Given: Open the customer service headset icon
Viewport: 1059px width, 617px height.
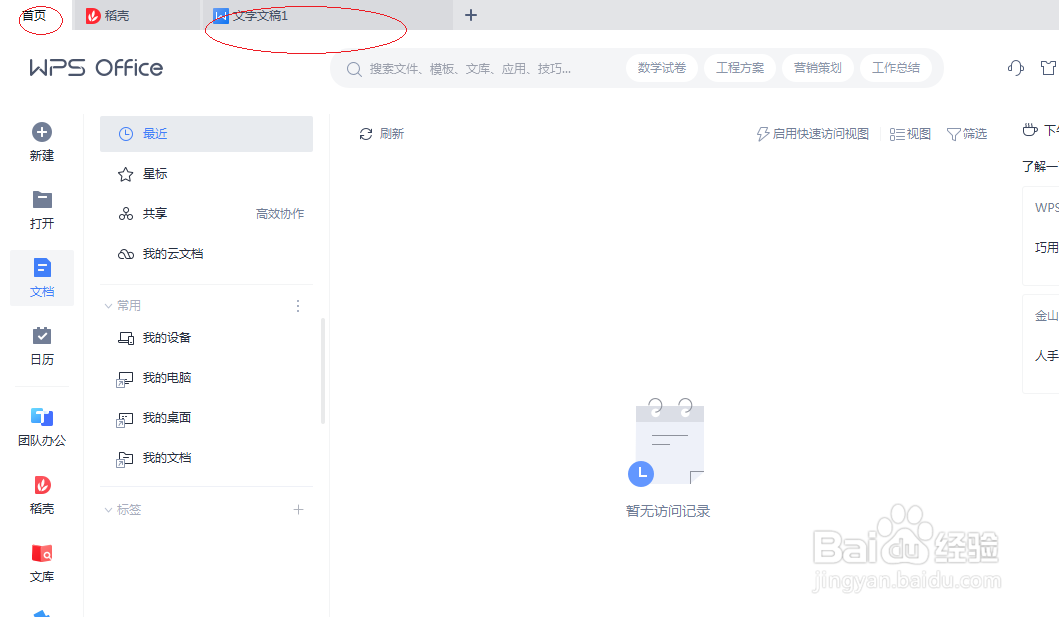Looking at the screenshot, I should [x=1016, y=68].
